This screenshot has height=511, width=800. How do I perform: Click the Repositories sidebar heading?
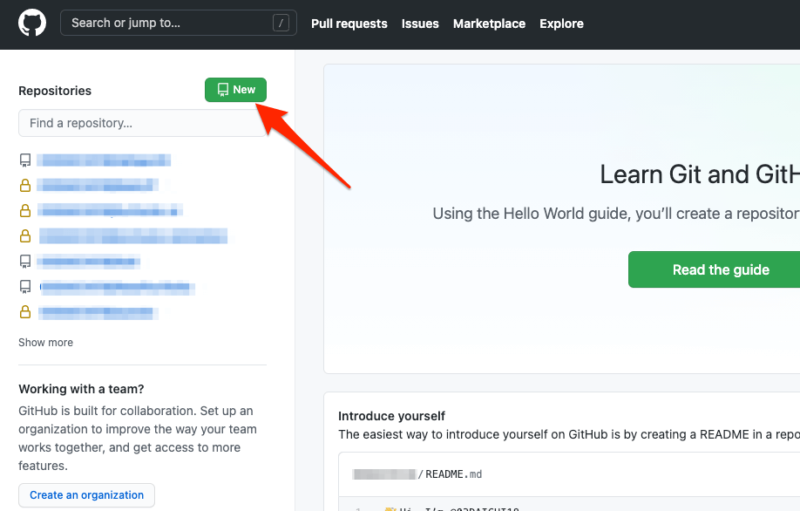pyautogui.click(x=55, y=91)
